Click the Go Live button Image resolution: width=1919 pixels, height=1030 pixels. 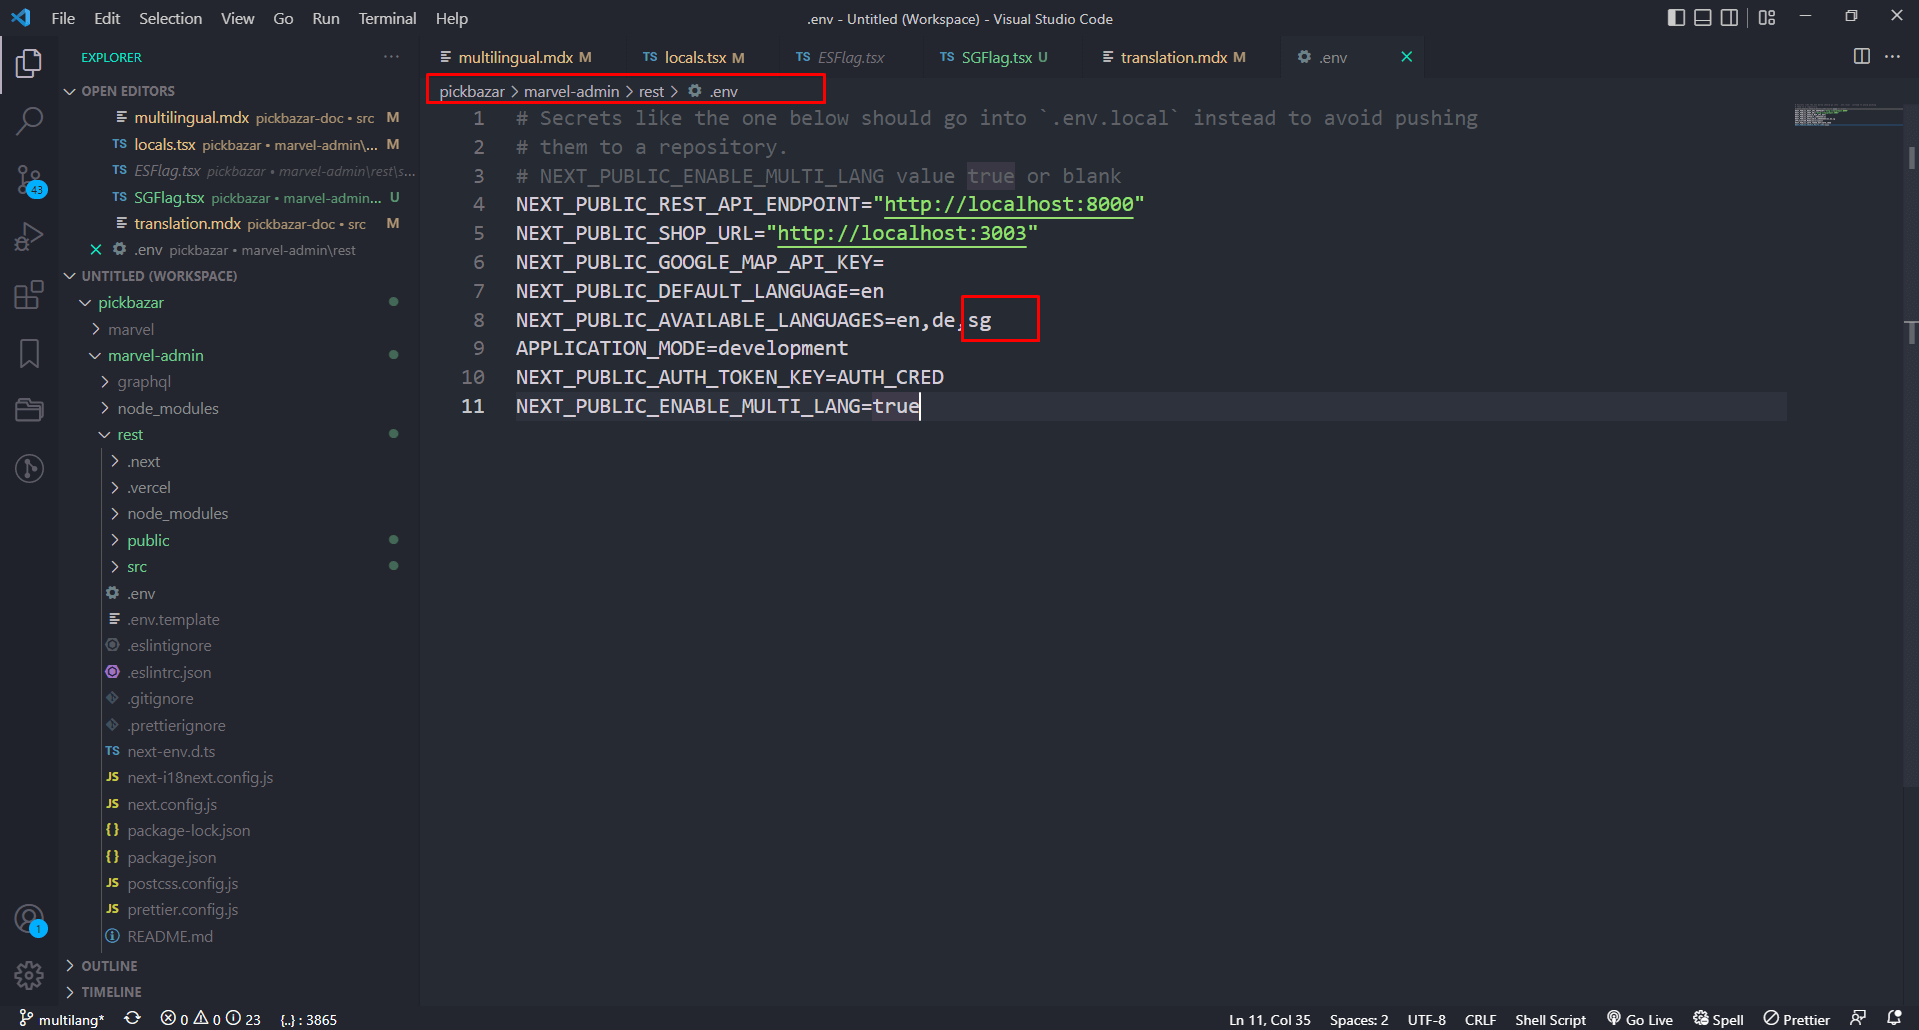pos(1640,1019)
